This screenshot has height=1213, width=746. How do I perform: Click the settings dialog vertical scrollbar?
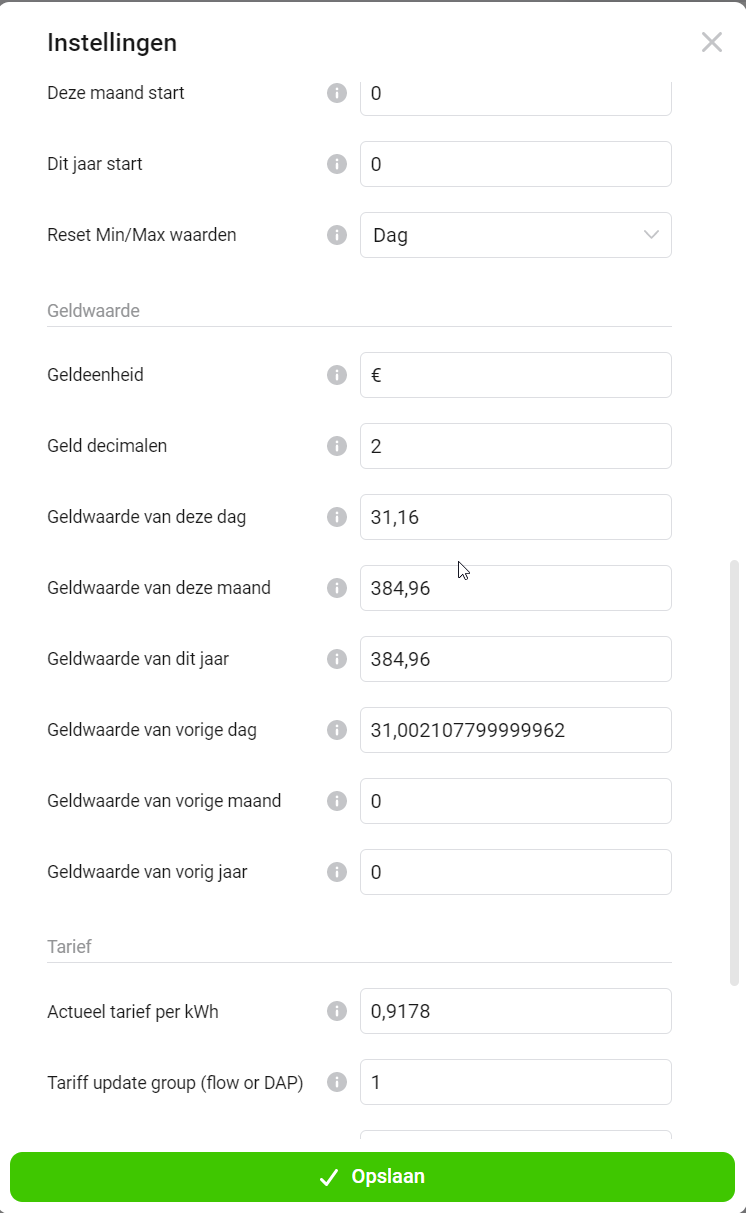pyautogui.click(x=734, y=770)
